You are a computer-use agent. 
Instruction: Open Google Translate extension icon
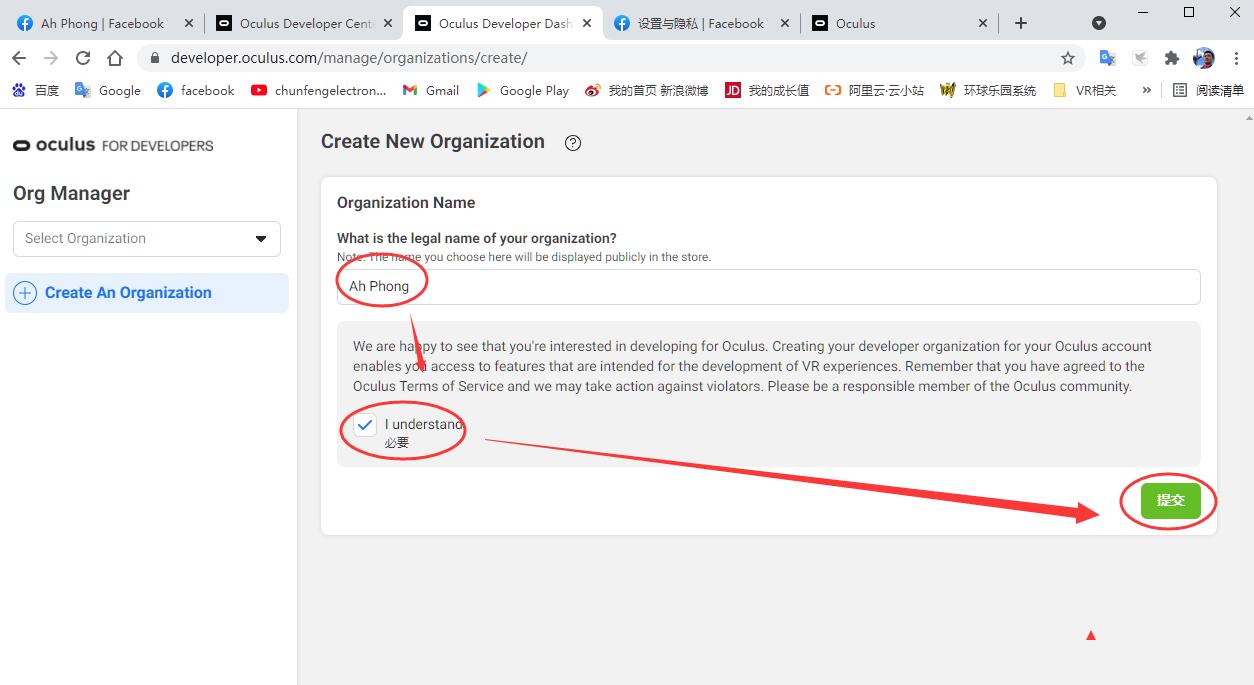(1108, 58)
